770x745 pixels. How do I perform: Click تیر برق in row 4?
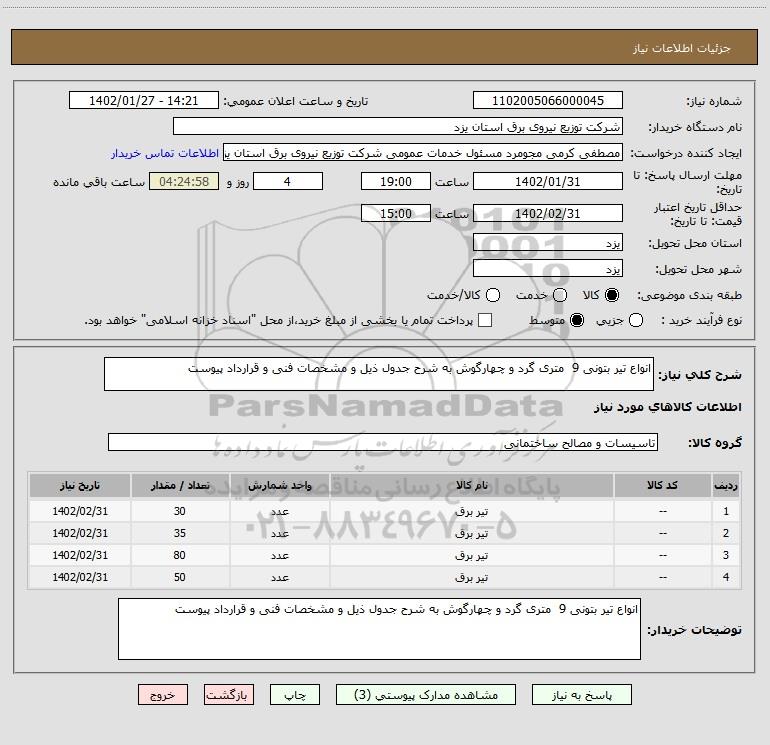pos(471,578)
